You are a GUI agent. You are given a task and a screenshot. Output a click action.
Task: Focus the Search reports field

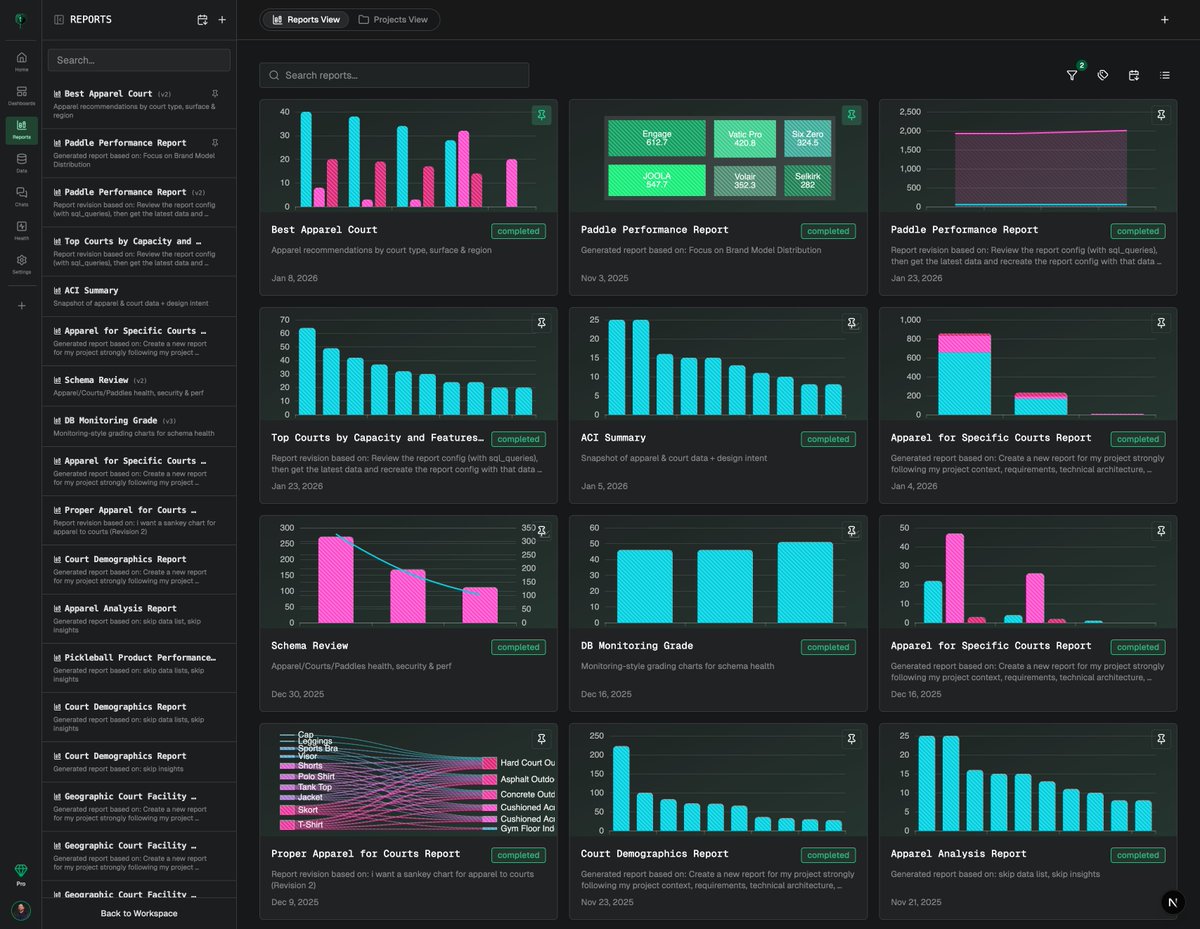394,75
